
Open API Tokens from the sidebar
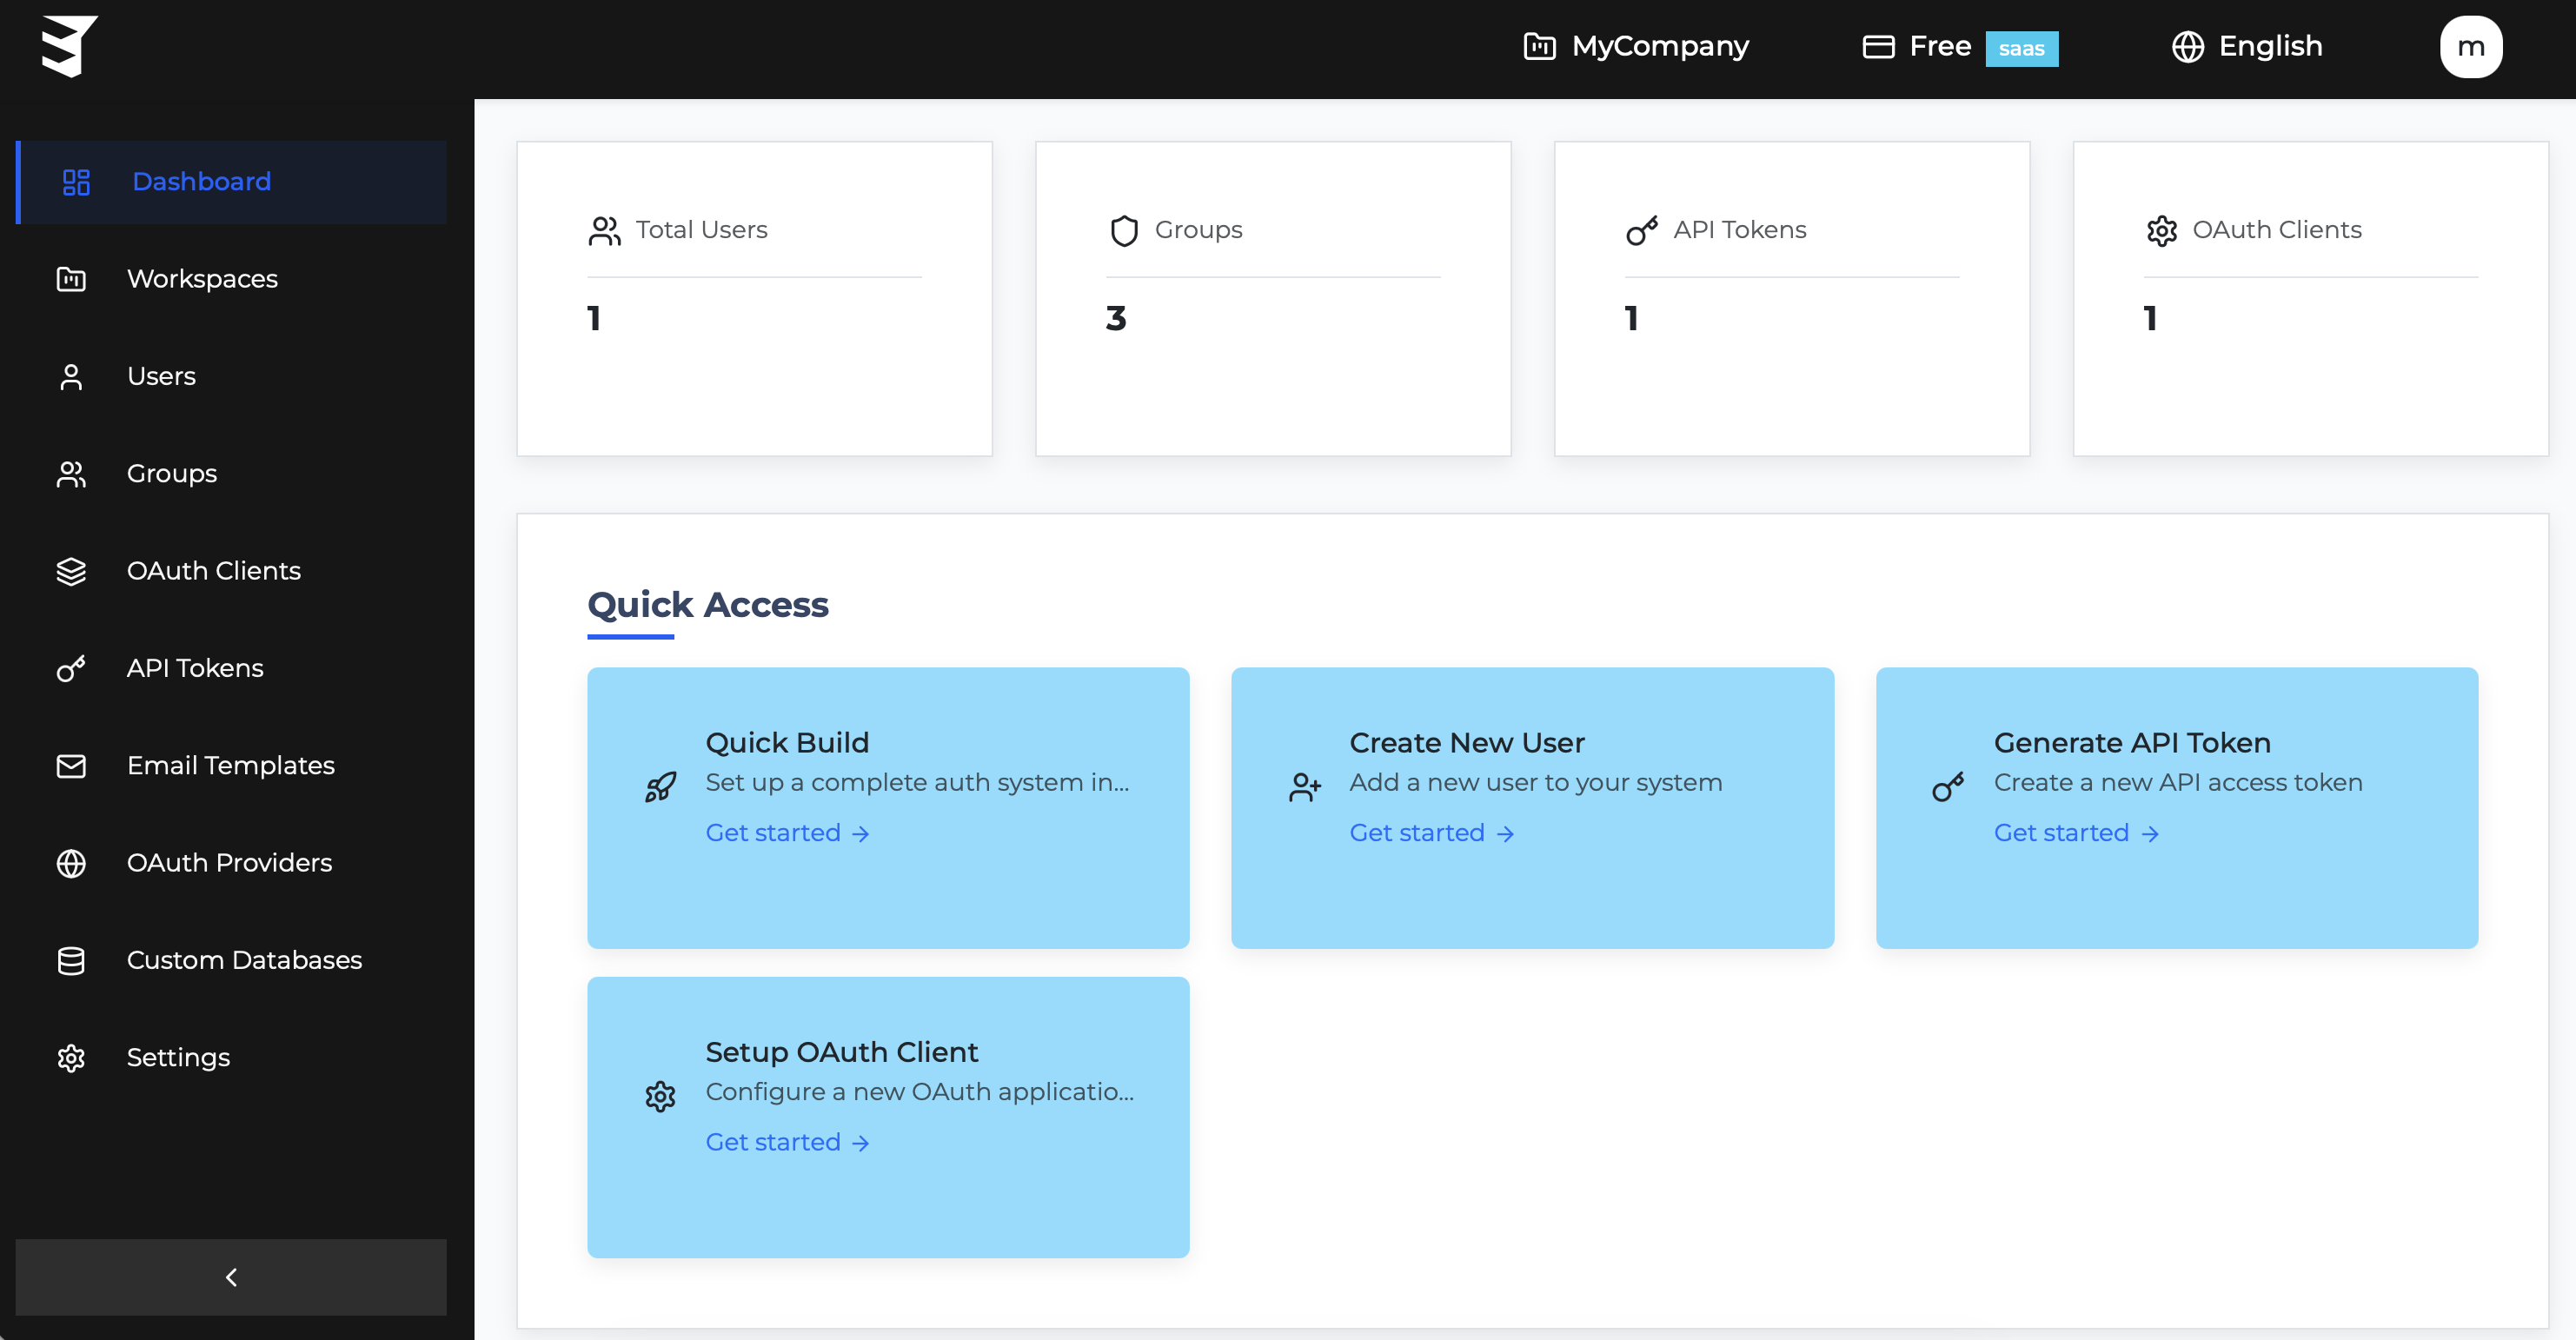click(x=231, y=668)
